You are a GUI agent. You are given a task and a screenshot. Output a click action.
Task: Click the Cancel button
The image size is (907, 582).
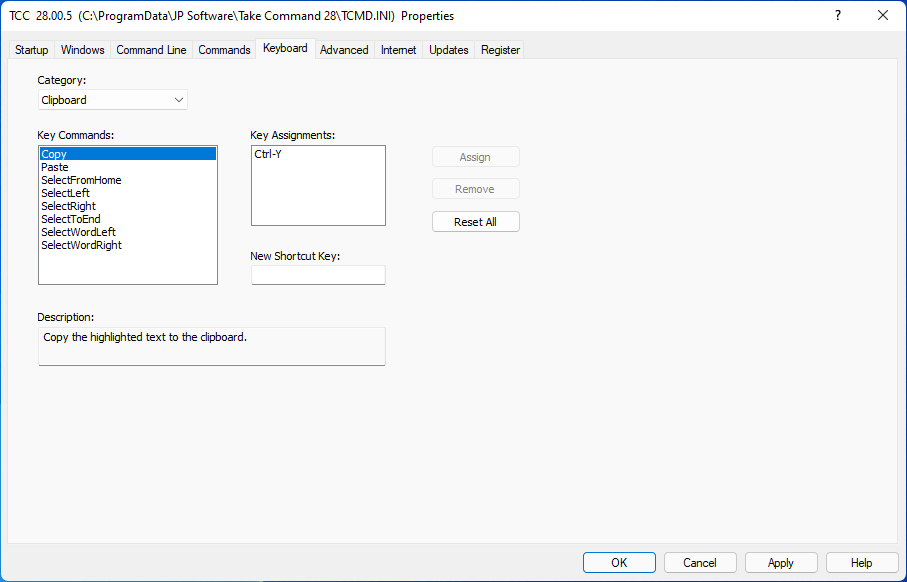click(x=700, y=562)
